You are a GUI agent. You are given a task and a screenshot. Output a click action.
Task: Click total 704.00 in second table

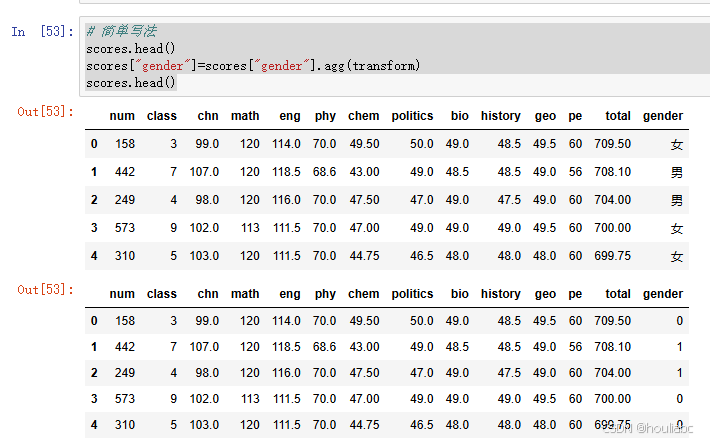pyautogui.click(x=612, y=373)
